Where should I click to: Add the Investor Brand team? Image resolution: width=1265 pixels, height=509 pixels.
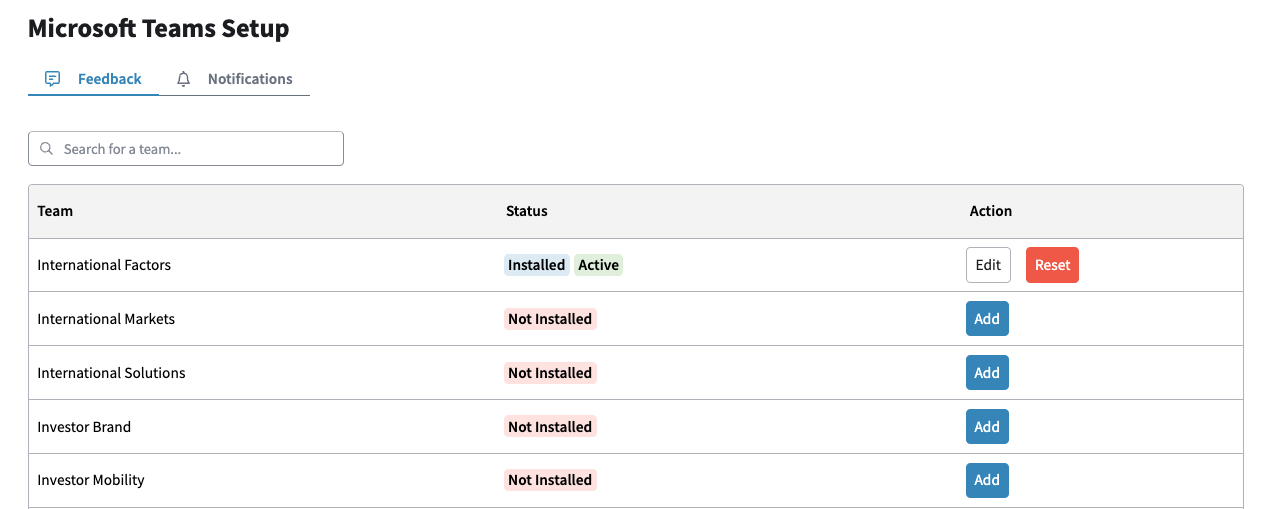pos(987,427)
